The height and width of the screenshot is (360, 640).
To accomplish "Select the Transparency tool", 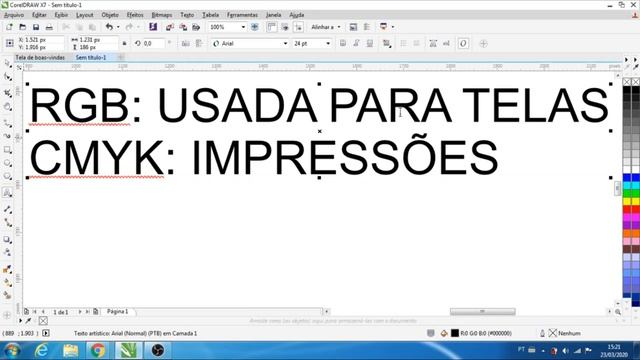I will (8, 253).
